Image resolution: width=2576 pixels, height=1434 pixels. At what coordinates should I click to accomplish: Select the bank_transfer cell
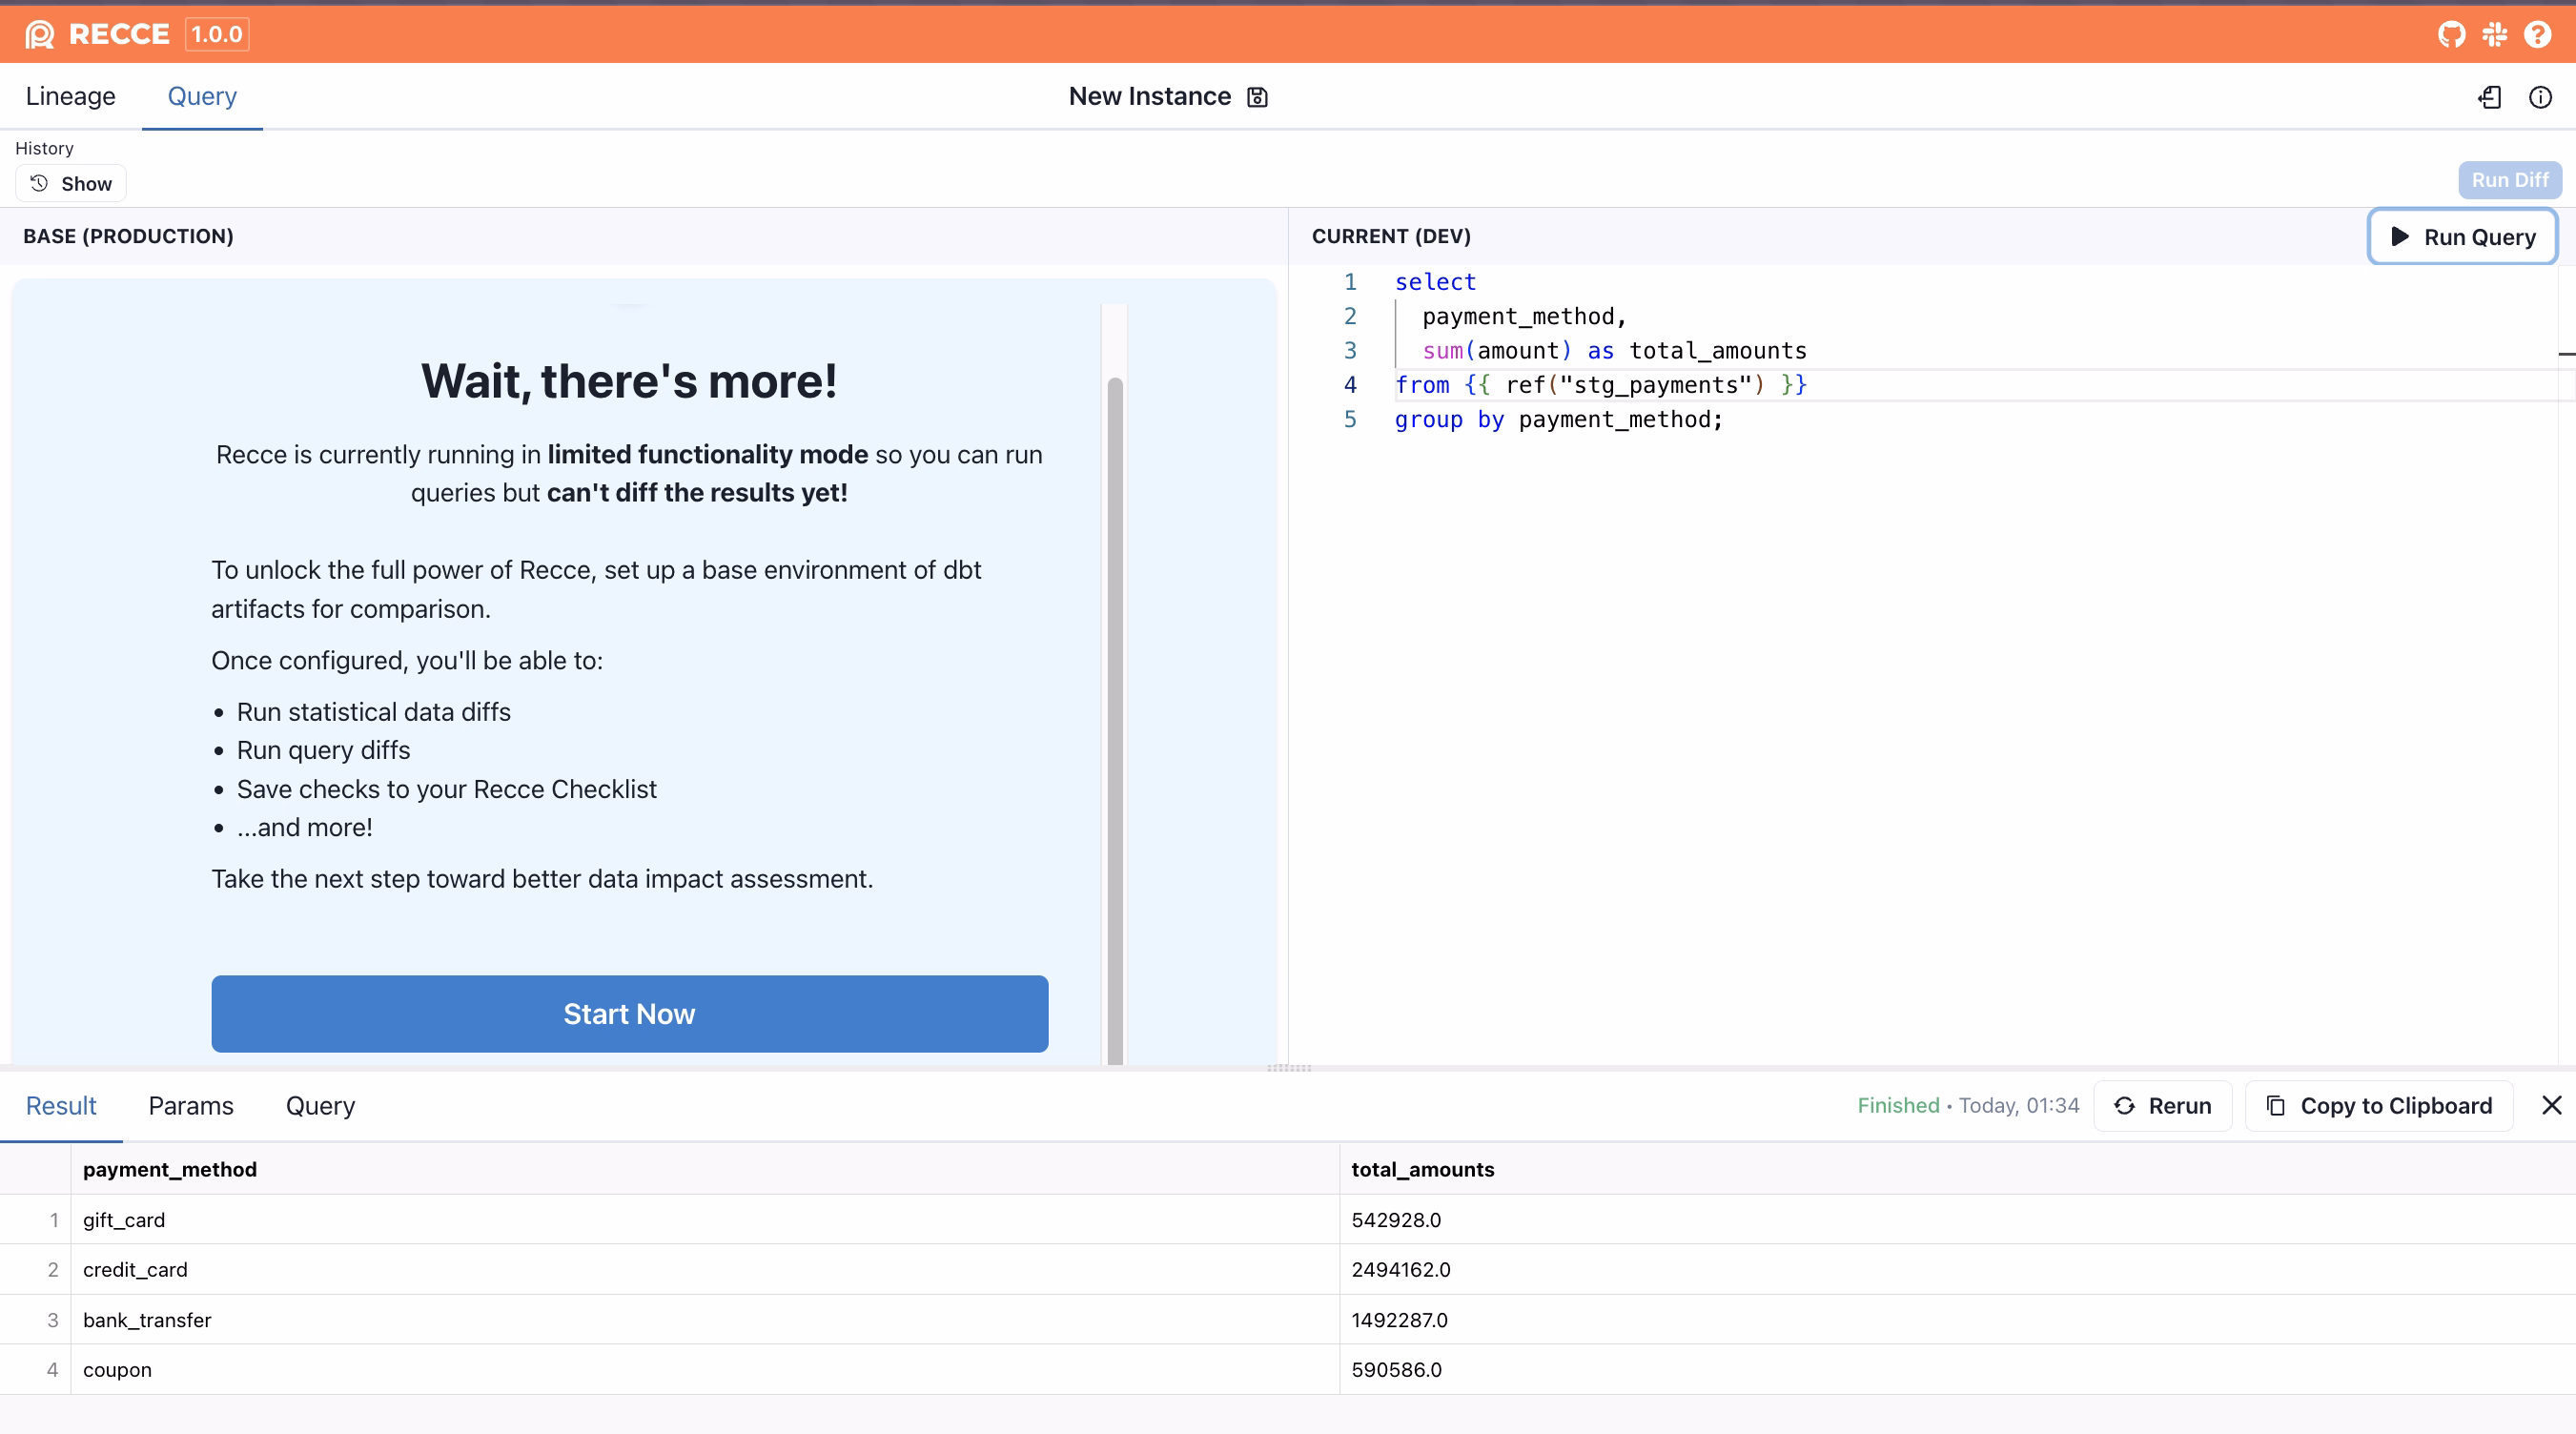point(704,1319)
